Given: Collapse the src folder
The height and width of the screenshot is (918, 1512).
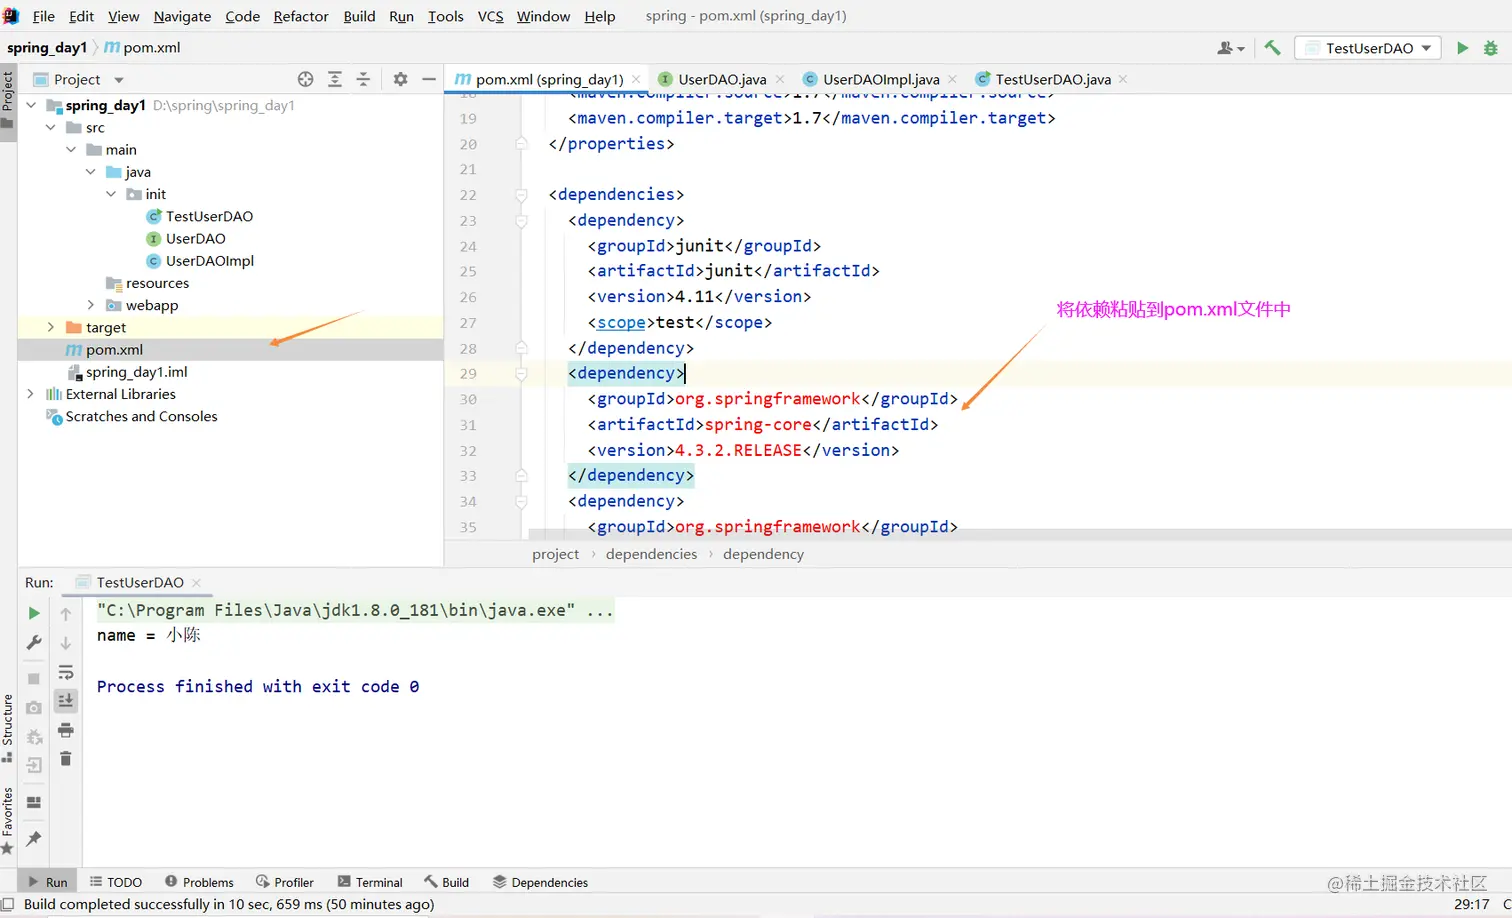Looking at the screenshot, I should 51,127.
